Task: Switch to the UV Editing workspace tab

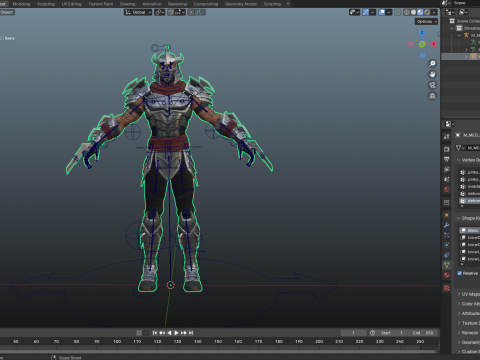Action: (x=71, y=4)
